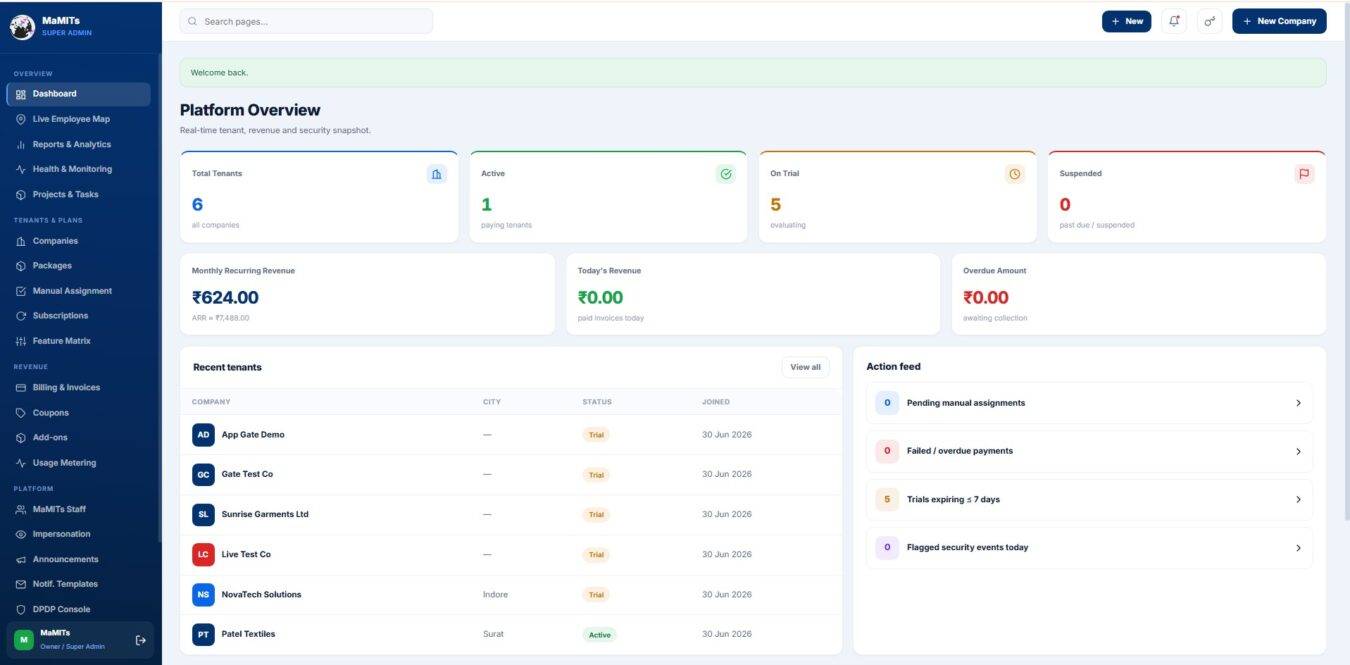1350x665 pixels.
Task: Click the Overdue Amount ₹0.00 value
Action: tap(986, 297)
